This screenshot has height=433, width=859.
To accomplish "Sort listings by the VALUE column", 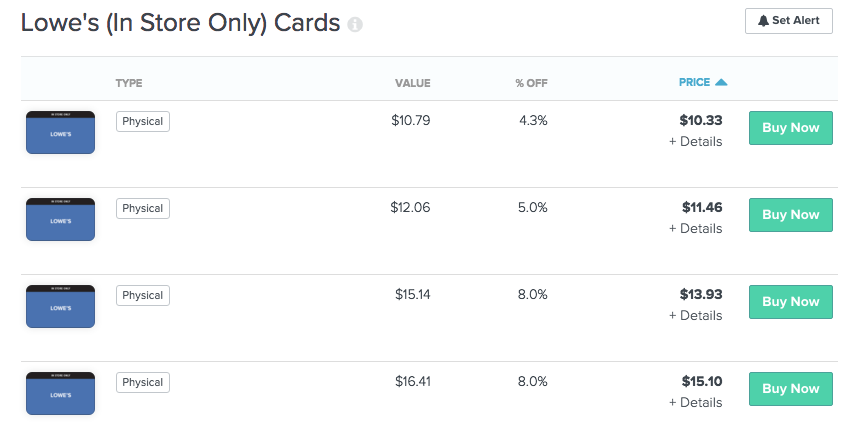I will (x=413, y=83).
